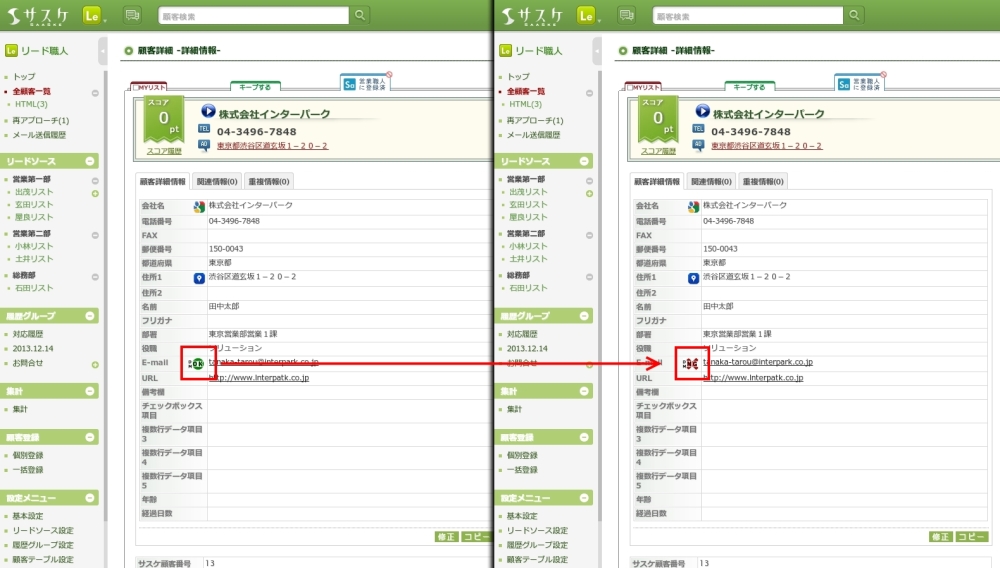
Task: Toggle the キープする tab in left screen
Action: [x=256, y=87]
